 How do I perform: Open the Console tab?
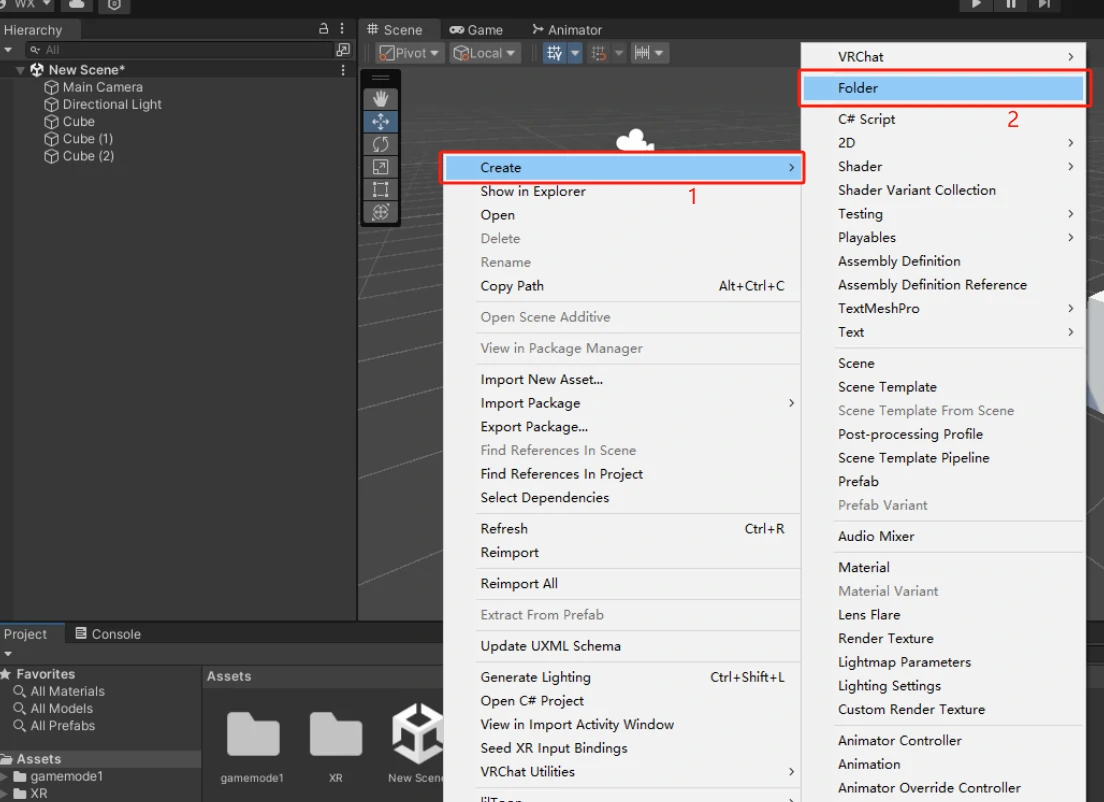(x=108, y=634)
